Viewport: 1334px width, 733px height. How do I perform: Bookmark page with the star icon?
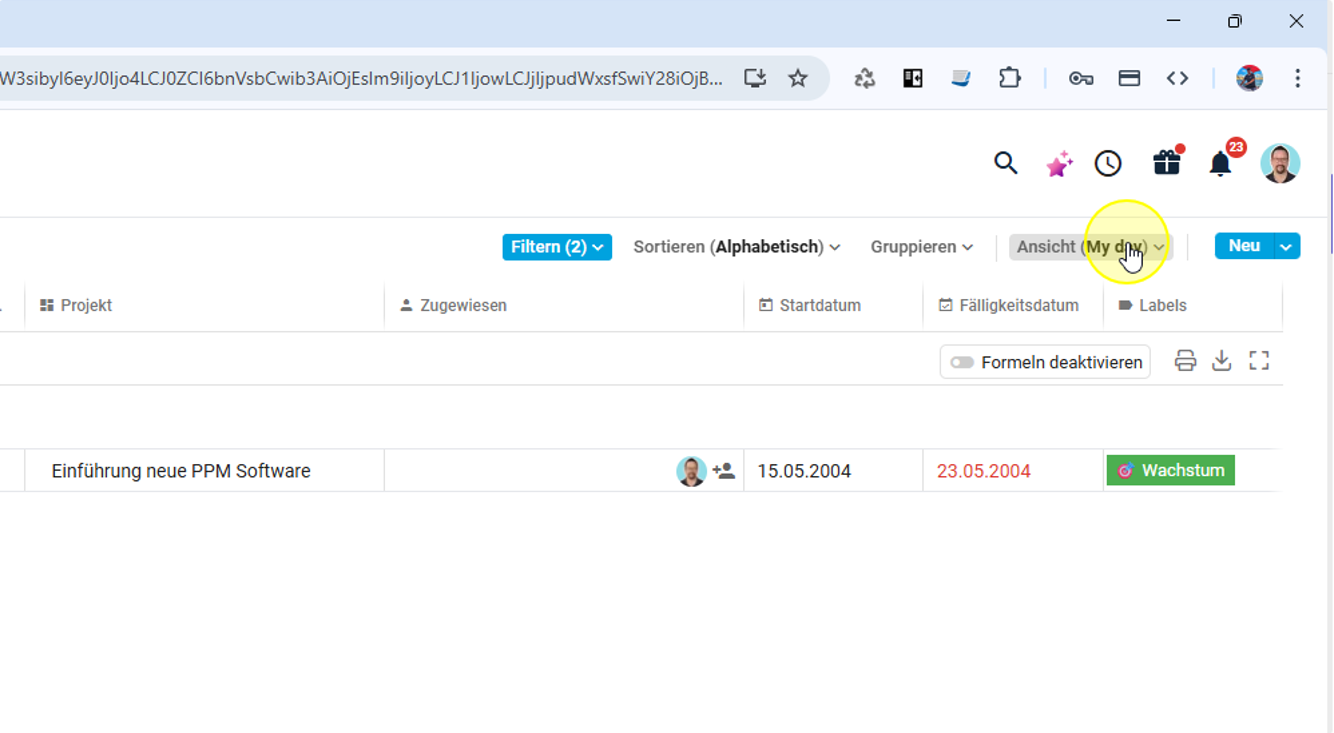coord(798,78)
